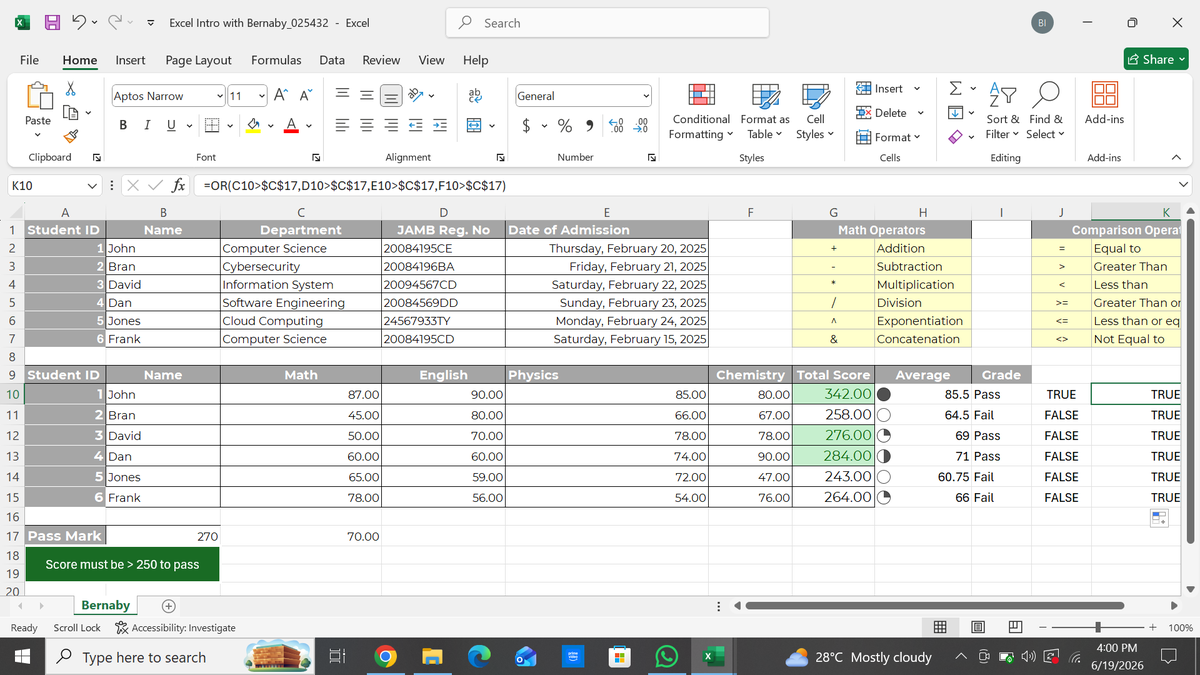This screenshot has height=675, width=1200.
Task: Click the Cut scissors icon
Action: (71, 90)
